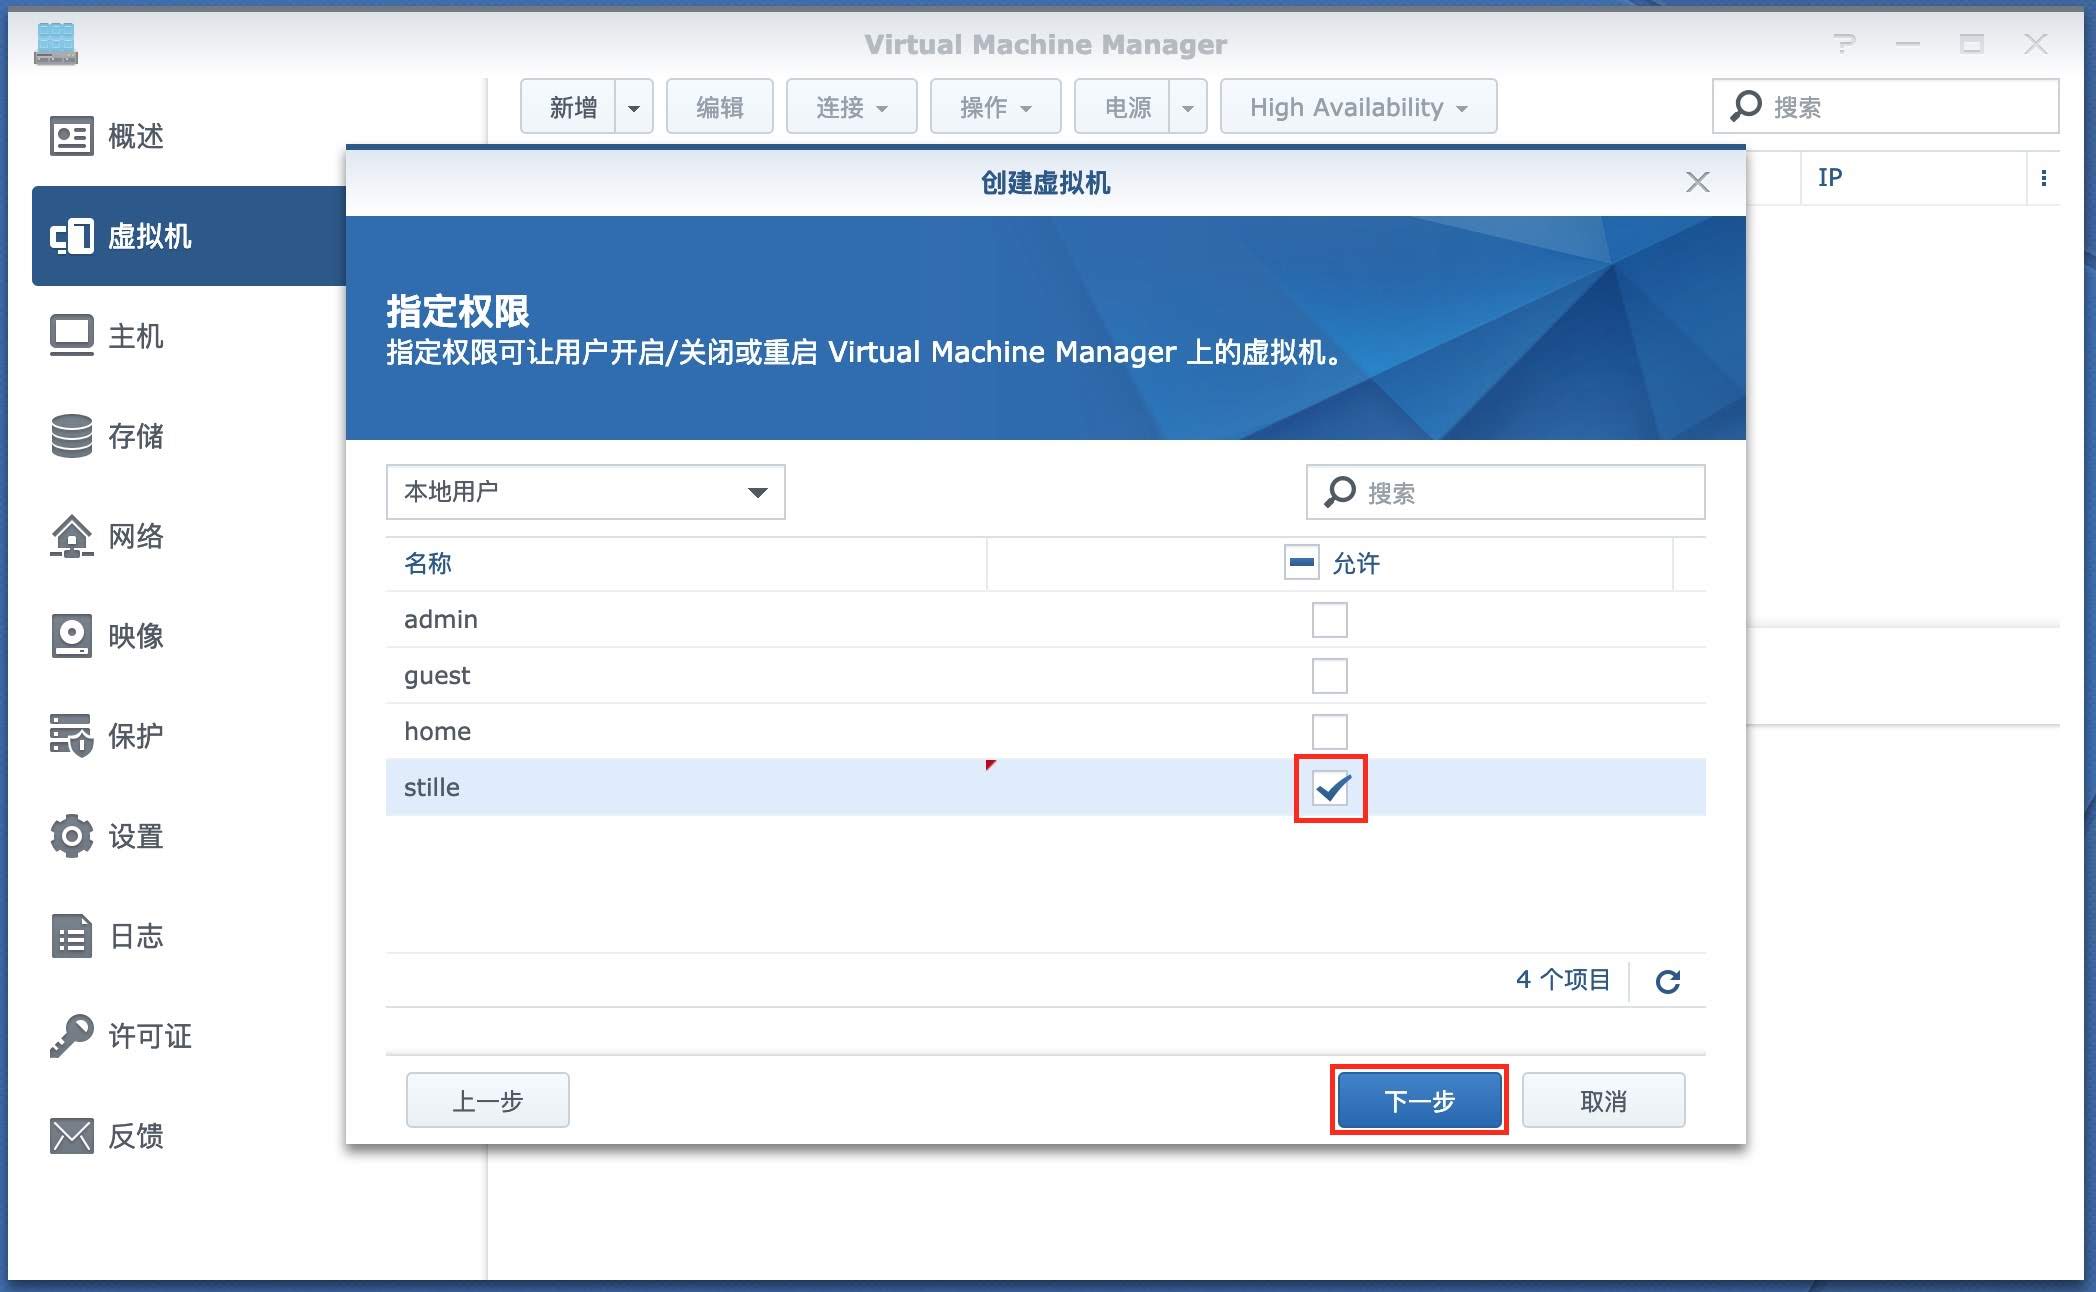Enable the allow checkbox for admin
This screenshot has width=2096, height=1292.
point(1329,620)
